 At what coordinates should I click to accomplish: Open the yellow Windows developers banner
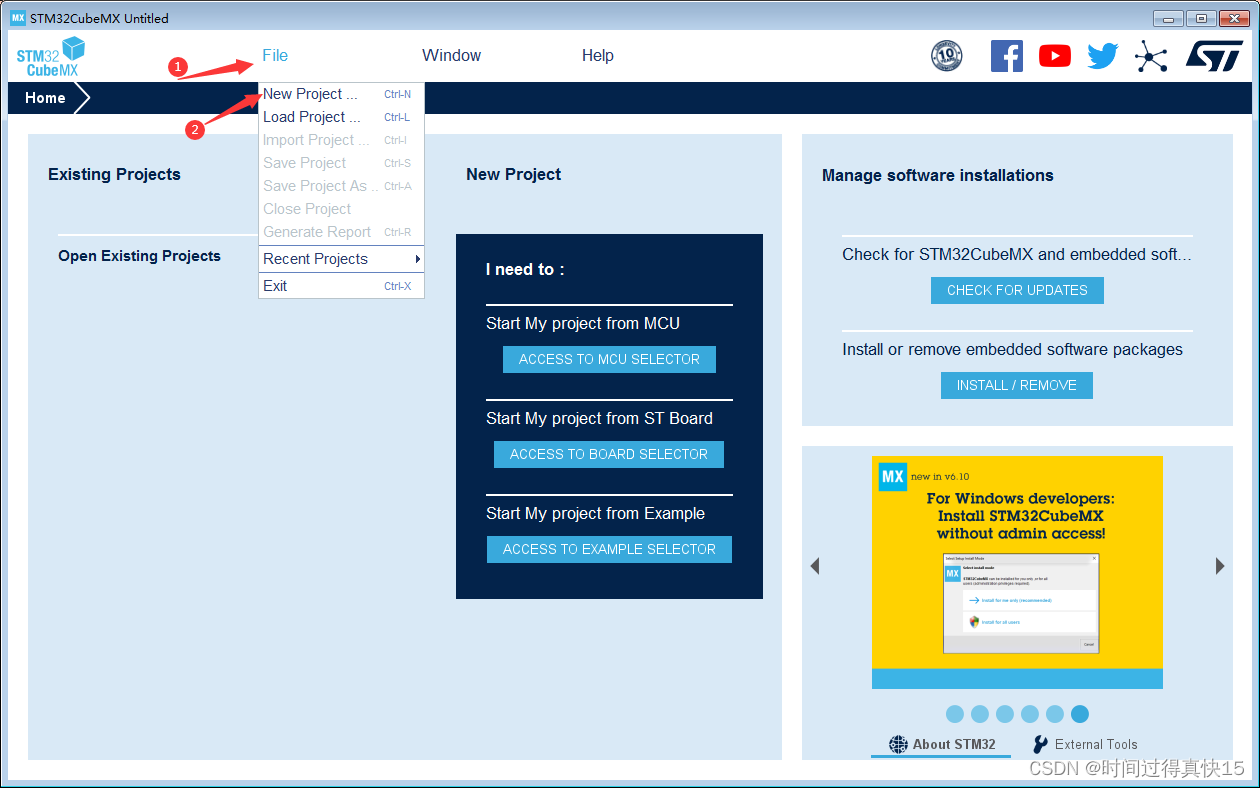point(1017,572)
